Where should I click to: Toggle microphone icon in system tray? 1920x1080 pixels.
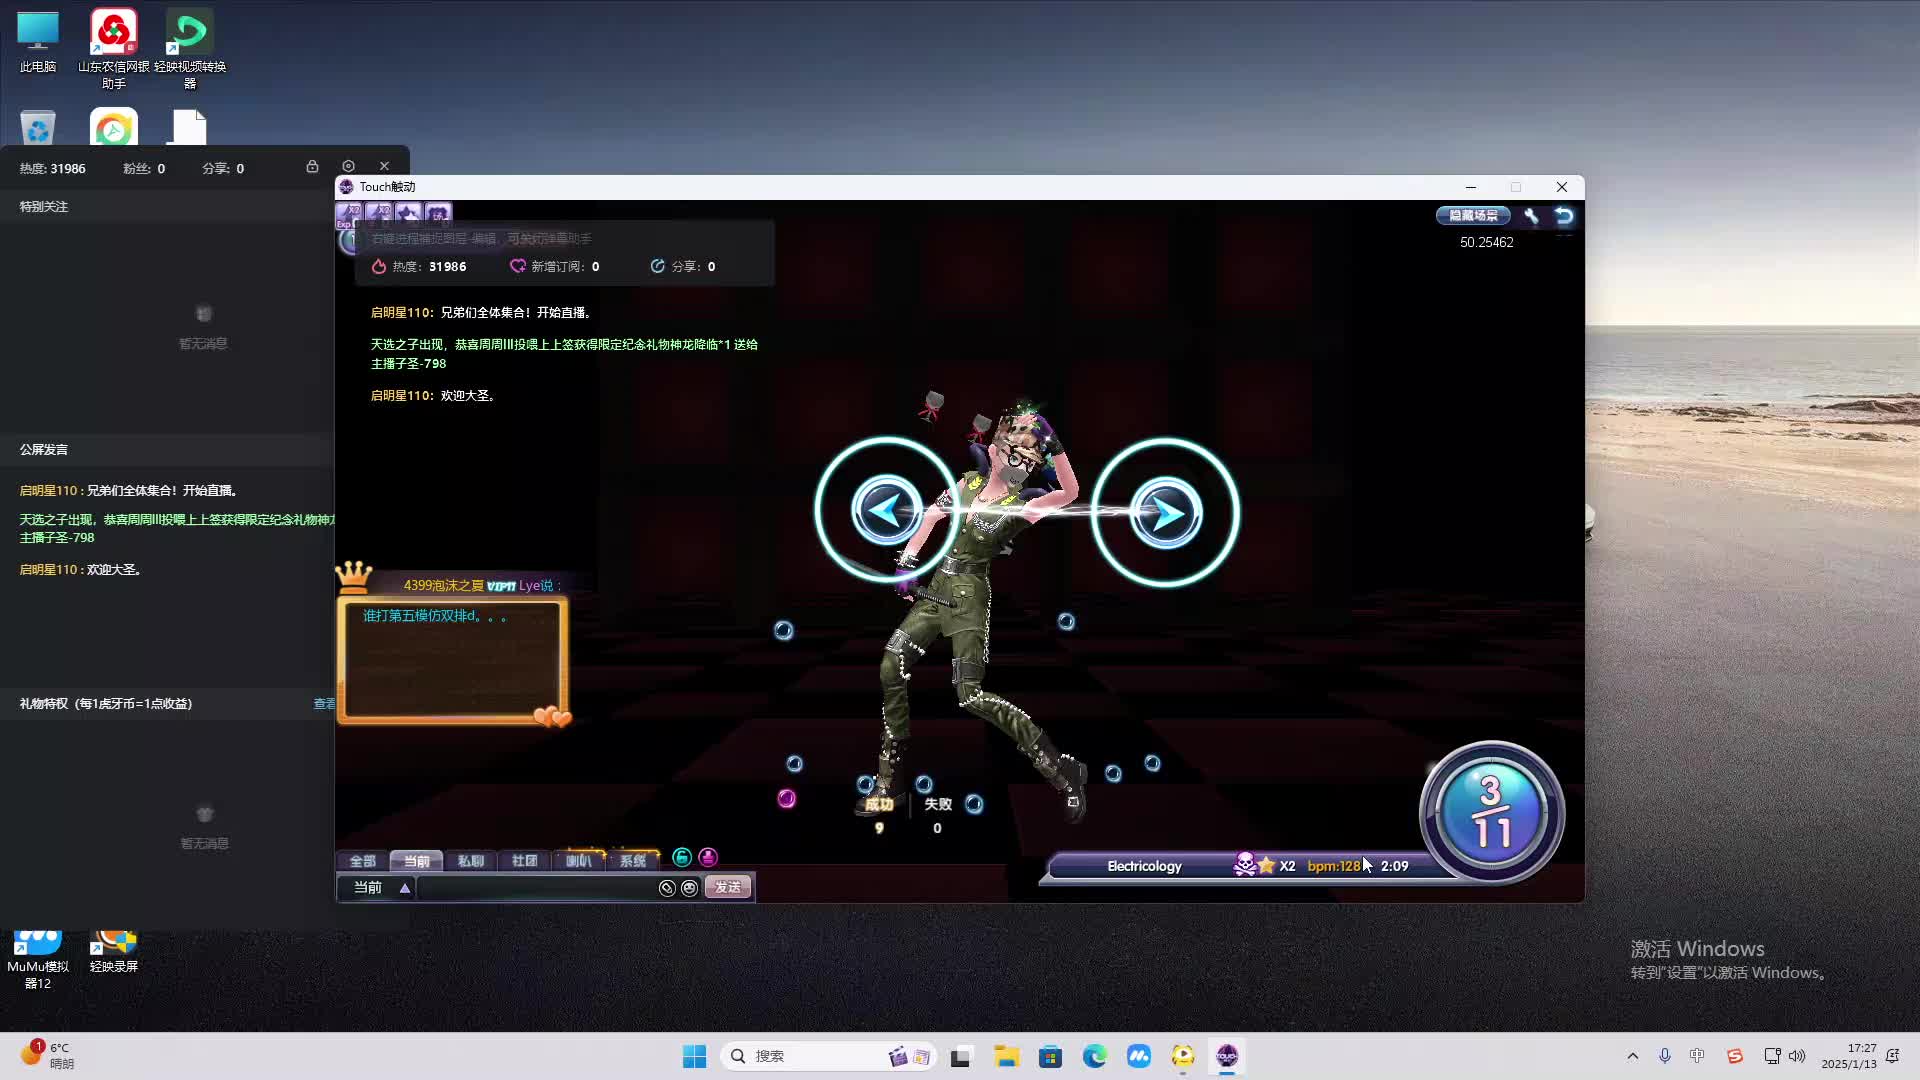[1664, 1056]
